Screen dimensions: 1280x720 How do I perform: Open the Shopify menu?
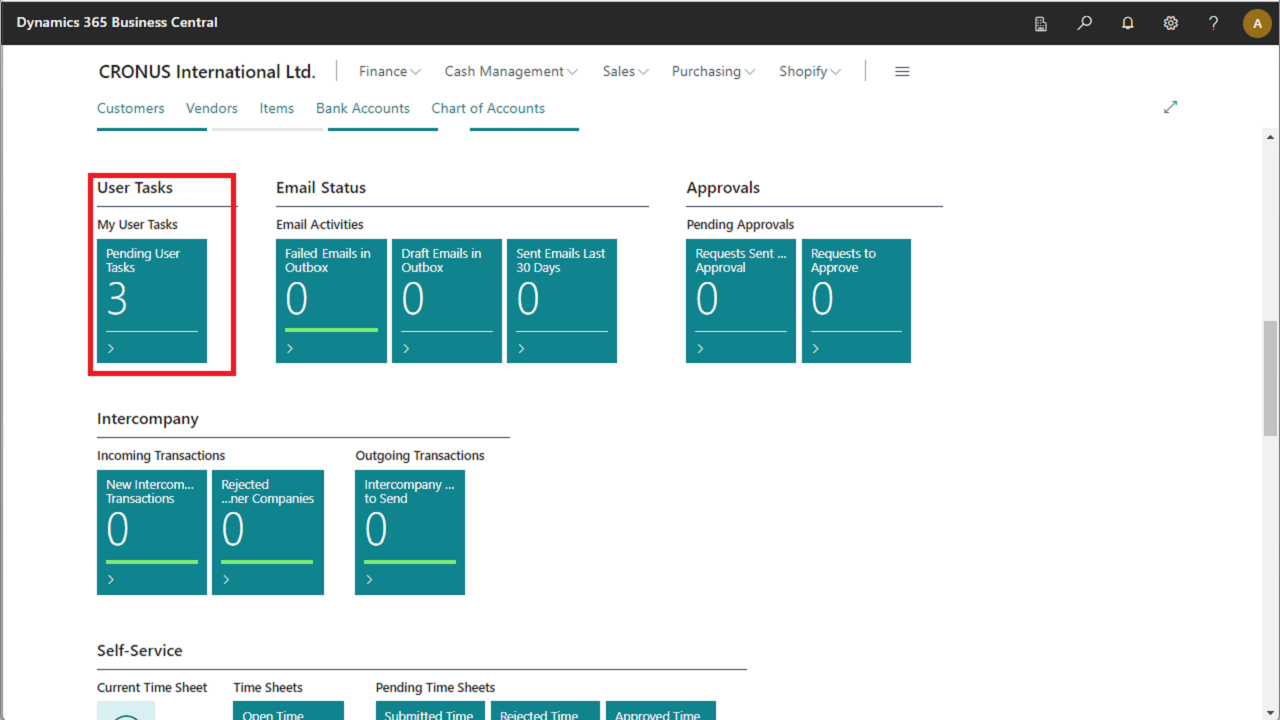click(x=810, y=72)
